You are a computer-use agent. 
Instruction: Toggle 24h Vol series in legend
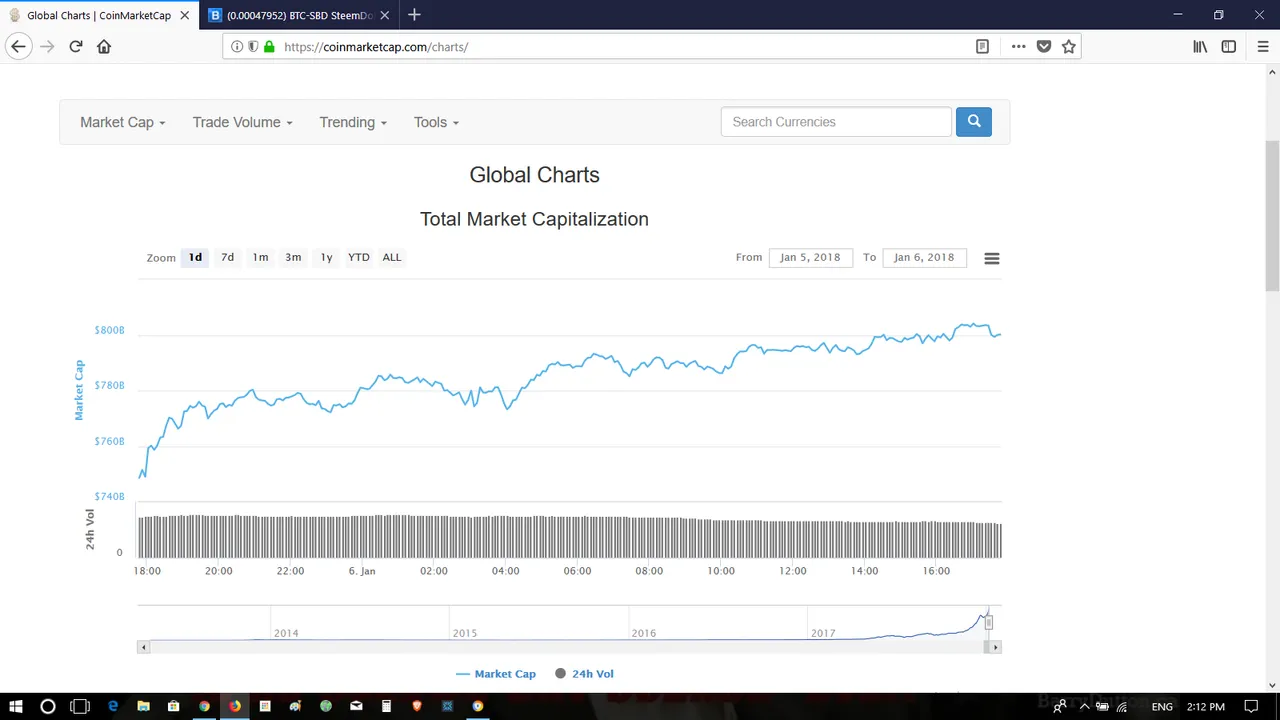point(584,674)
